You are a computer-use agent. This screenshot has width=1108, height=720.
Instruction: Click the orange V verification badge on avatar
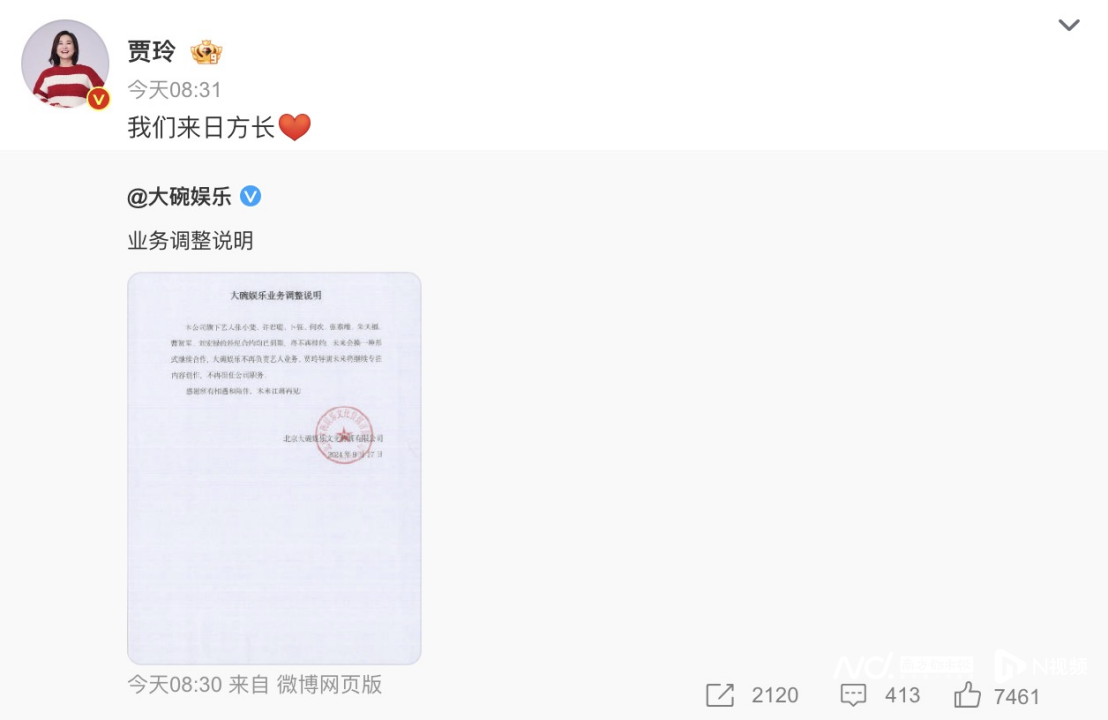pos(98,99)
